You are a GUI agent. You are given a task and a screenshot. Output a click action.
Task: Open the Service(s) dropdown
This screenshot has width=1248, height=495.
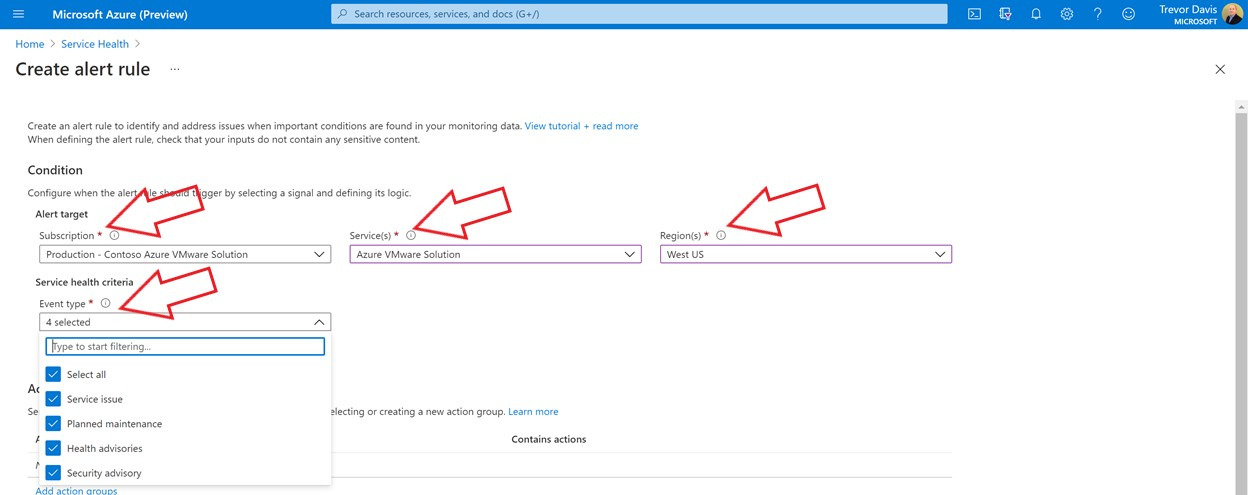(495, 254)
